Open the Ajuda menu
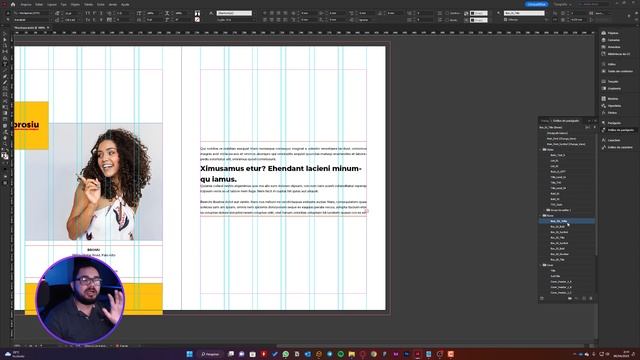640x360 pixels. click(x=125, y=4)
